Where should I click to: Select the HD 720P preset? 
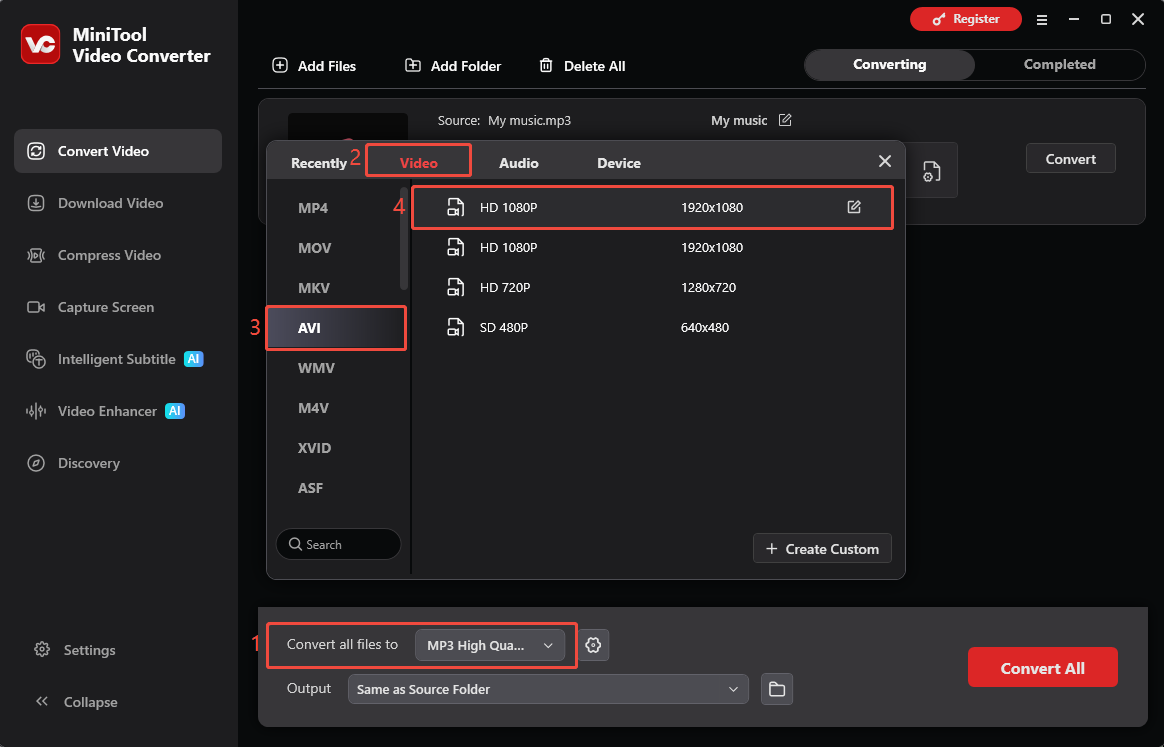click(x=652, y=287)
